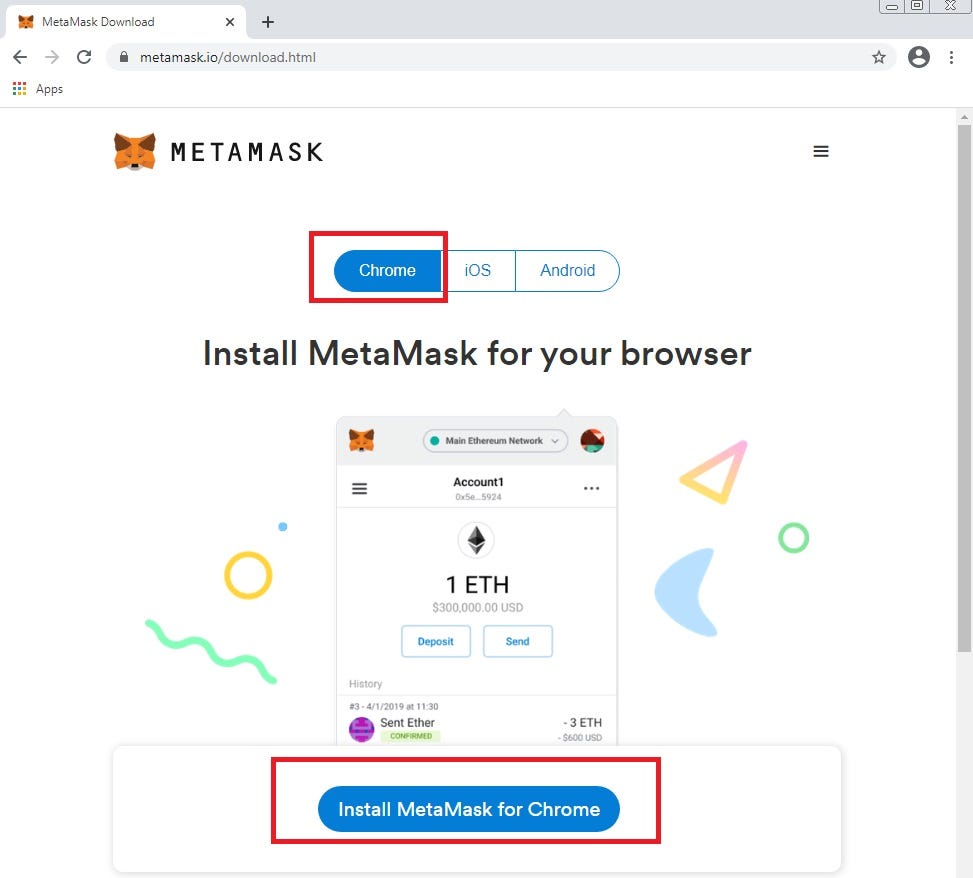The height and width of the screenshot is (878, 973).
Task: Open the site hamburger menu
Action: 821,151
